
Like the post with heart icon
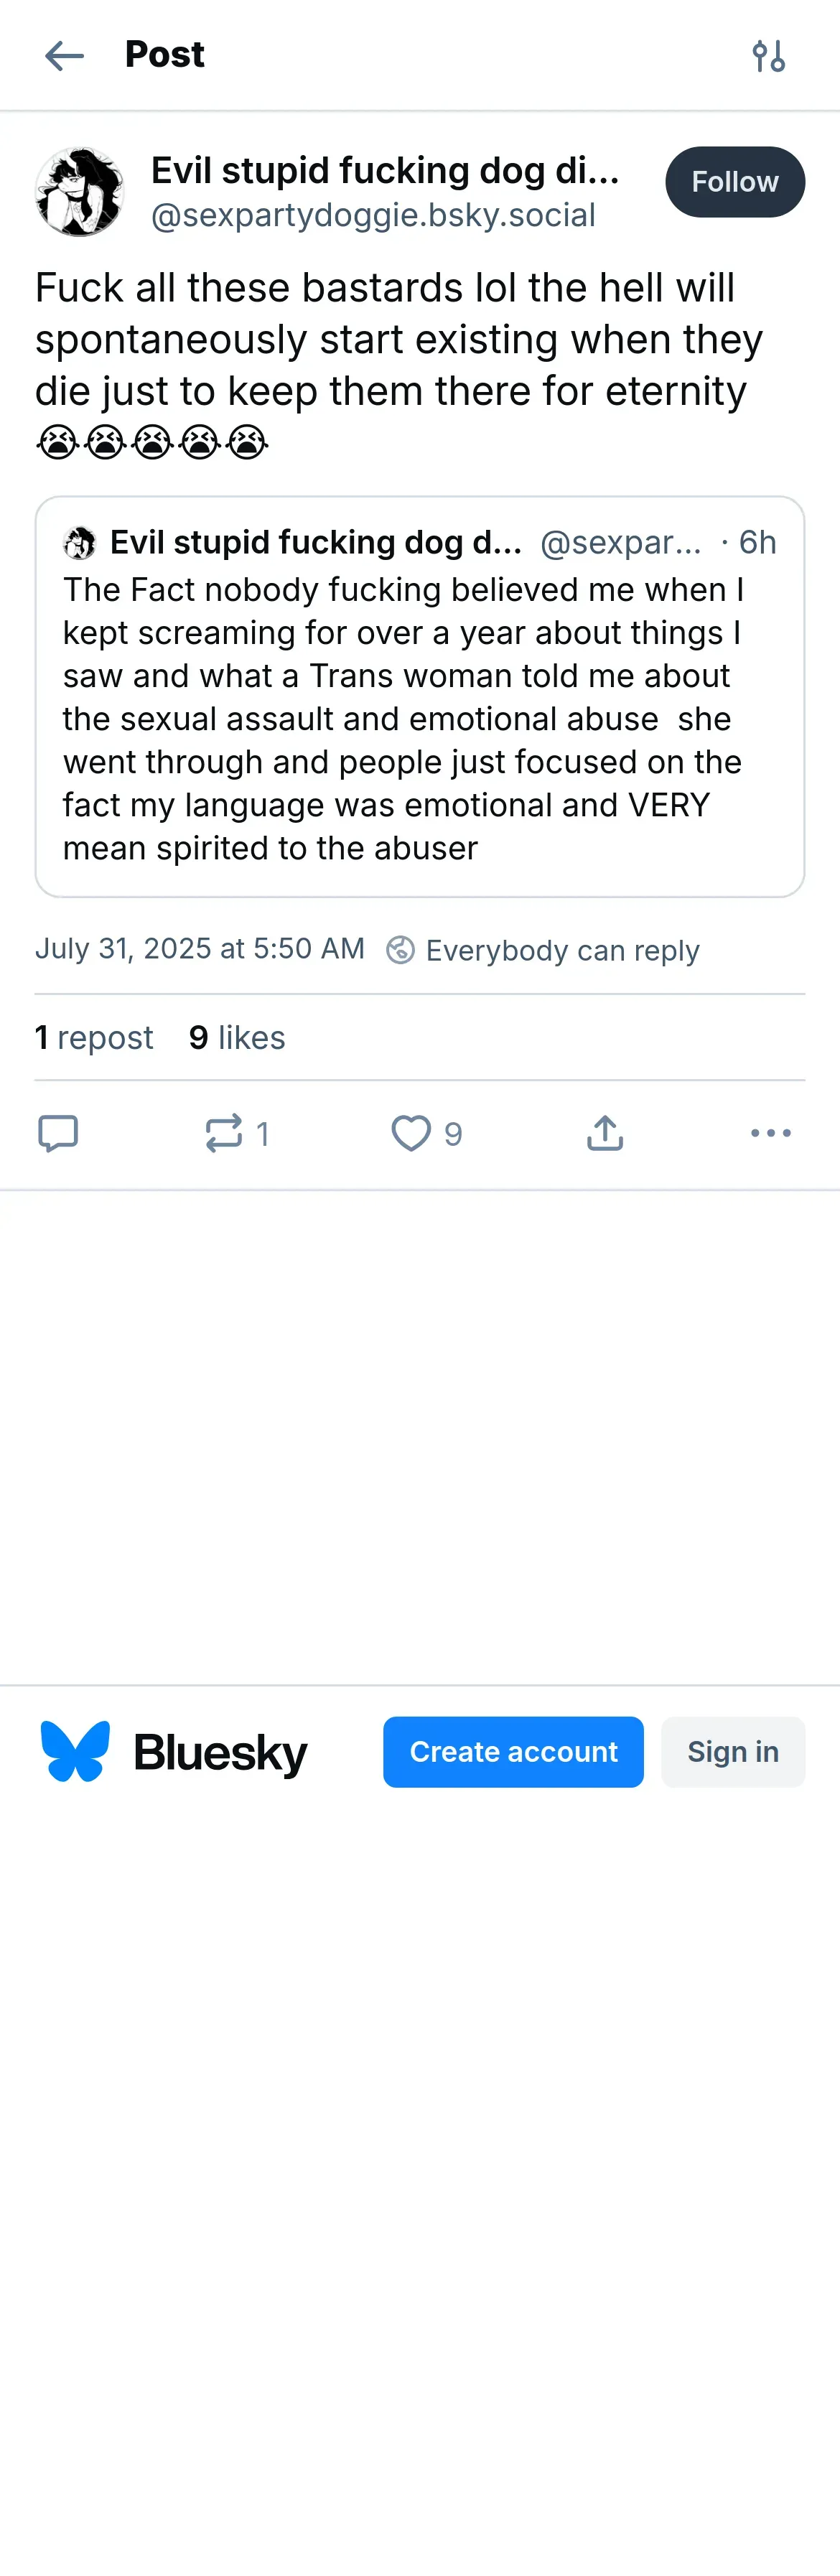[x=411, y=1133]
